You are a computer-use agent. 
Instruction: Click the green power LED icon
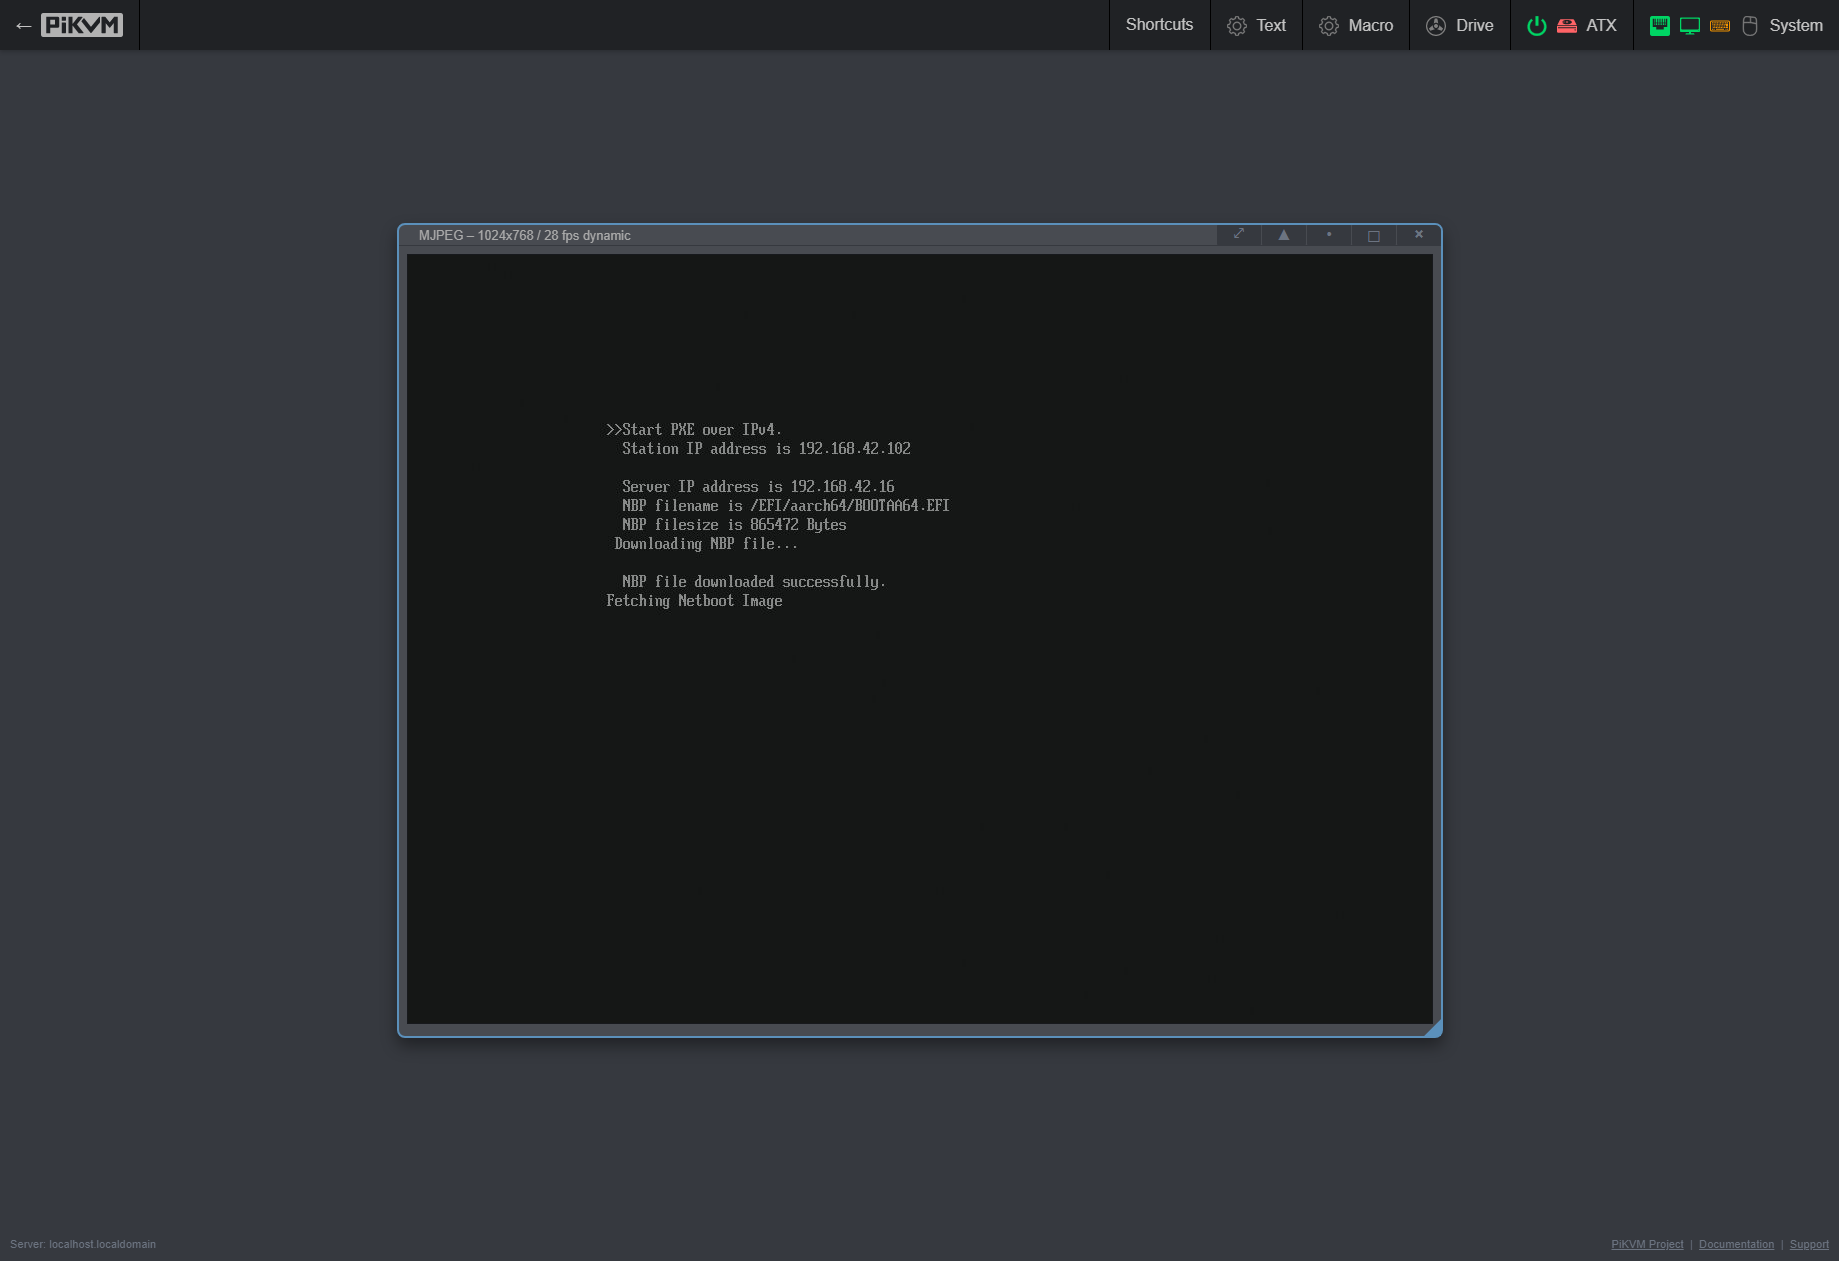[x=1537, y=26]
